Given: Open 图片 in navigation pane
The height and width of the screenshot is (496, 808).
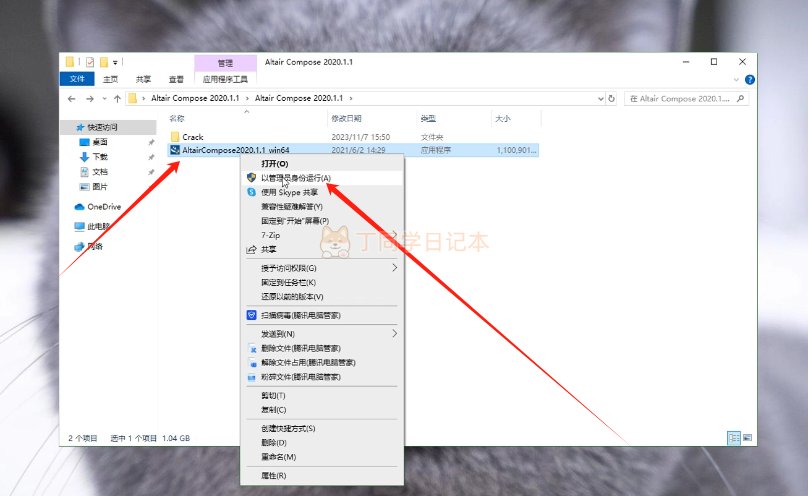Looking at the screenshot, I should [x=100, y=186].
